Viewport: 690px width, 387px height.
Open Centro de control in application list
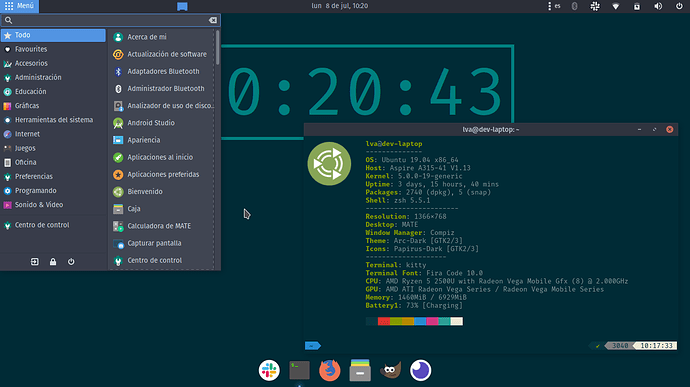tap(162, 260)
